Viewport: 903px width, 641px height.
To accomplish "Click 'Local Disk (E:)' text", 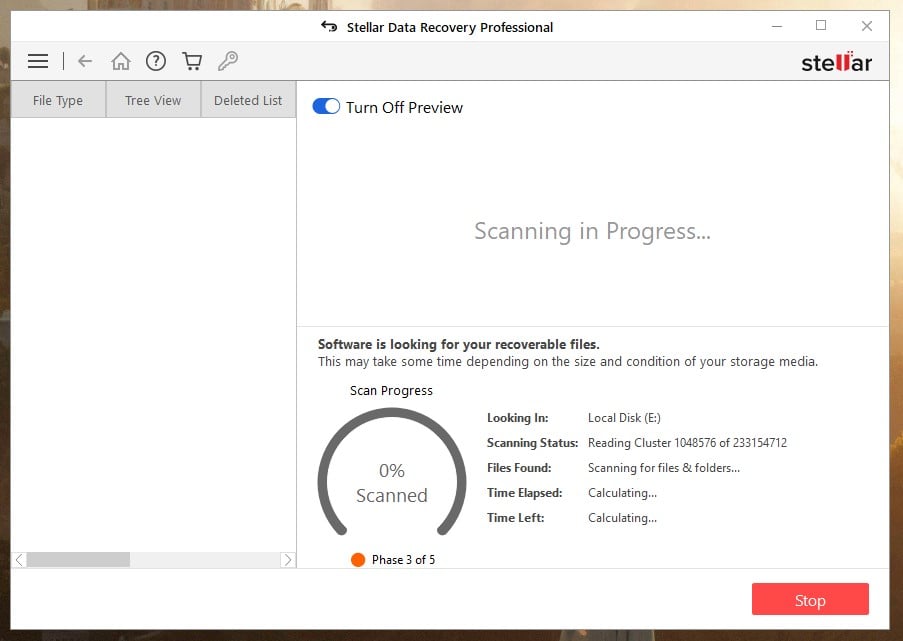I will [624, 418].
